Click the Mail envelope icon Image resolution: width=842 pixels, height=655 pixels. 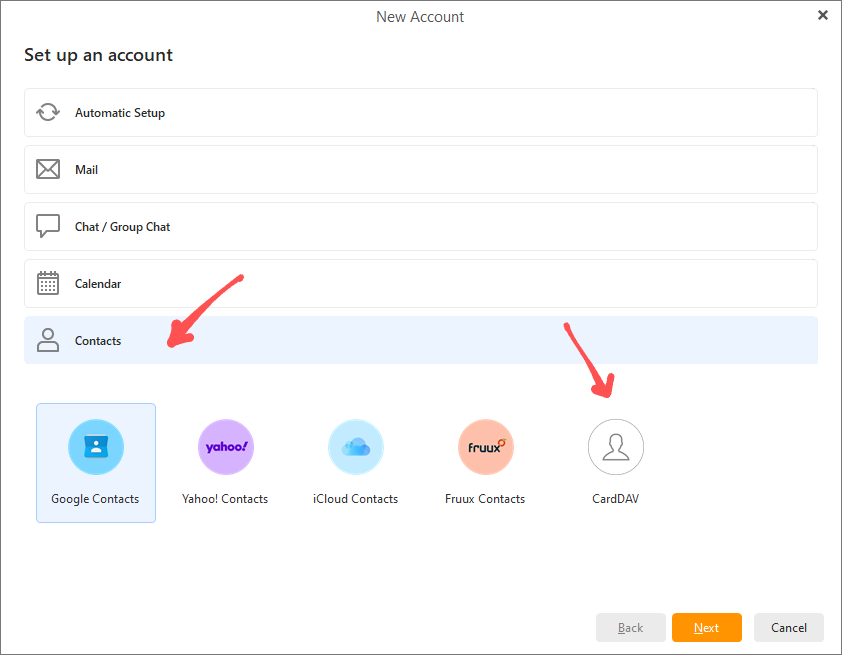click(48, 169)
